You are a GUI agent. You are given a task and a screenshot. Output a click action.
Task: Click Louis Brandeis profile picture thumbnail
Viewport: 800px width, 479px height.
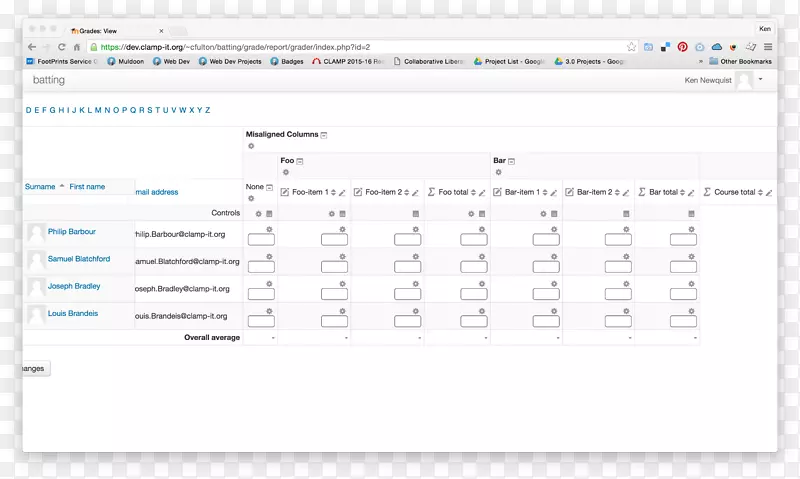coord(36,314)
